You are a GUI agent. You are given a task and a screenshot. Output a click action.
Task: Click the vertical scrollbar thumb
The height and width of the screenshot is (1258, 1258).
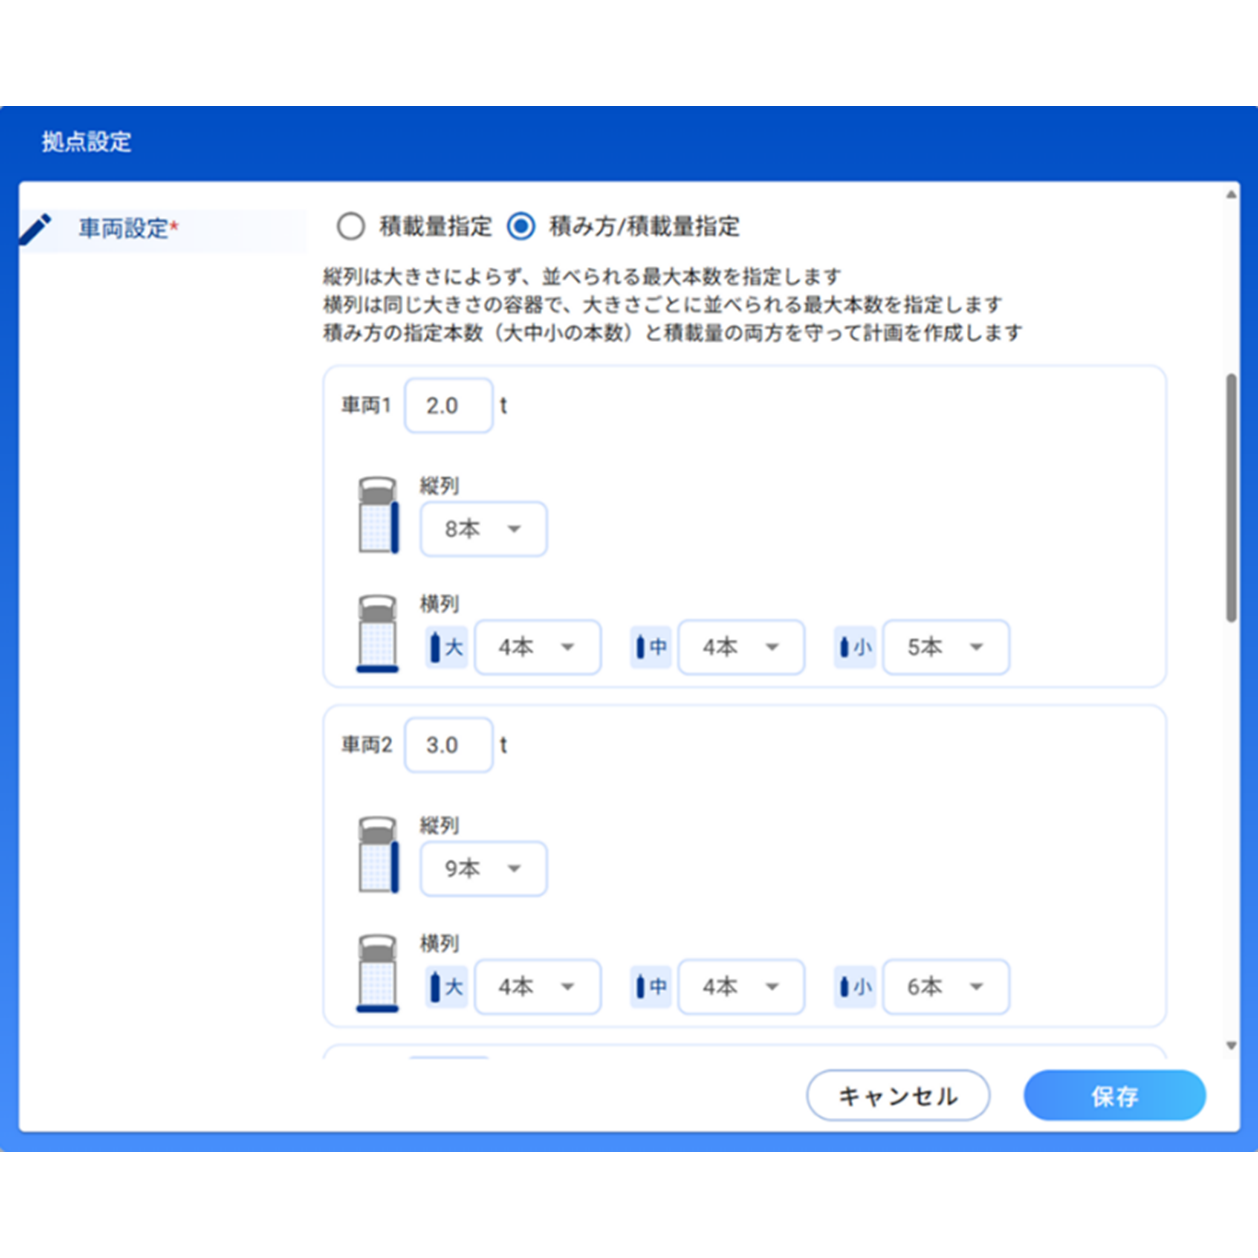click(1231, 498)
